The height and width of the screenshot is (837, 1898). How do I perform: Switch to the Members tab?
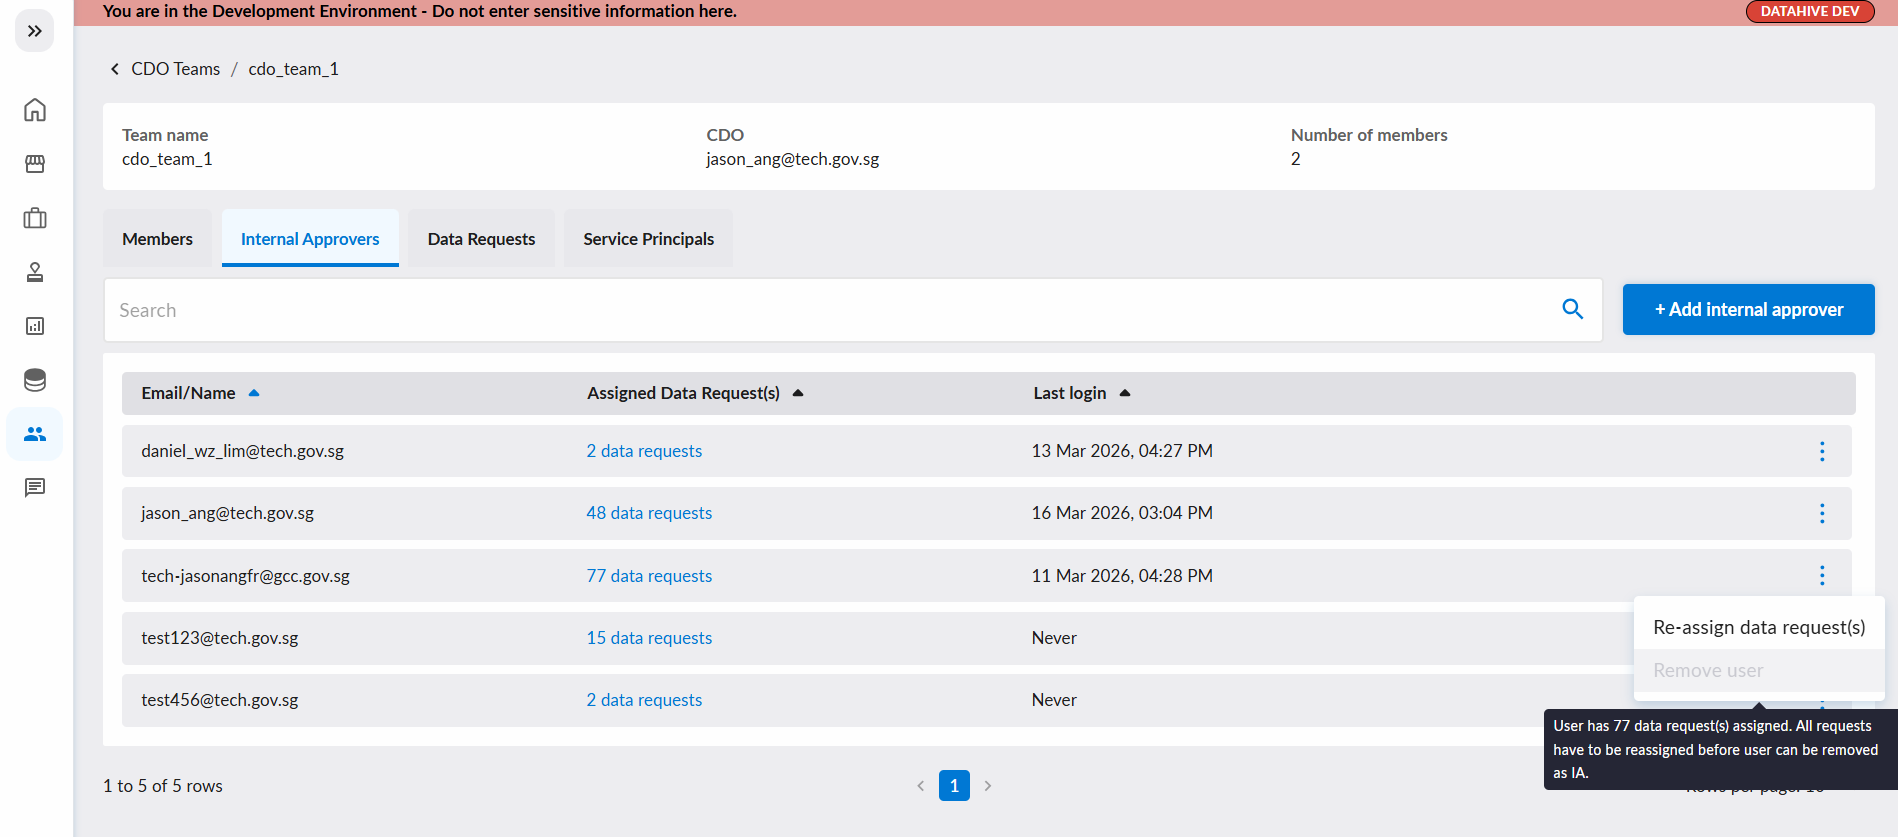tap(157, 239)
